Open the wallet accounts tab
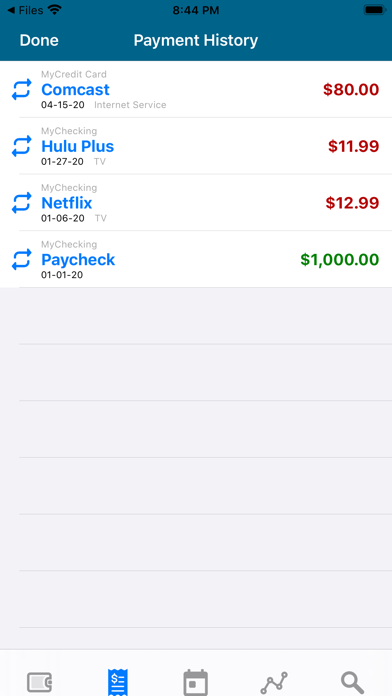 tap(40, 682)
